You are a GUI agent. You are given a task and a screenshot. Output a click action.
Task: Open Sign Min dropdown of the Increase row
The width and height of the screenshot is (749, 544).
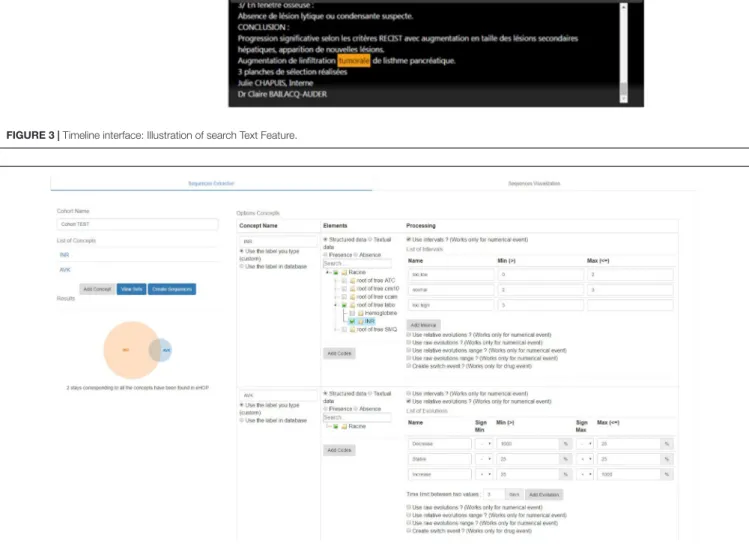[x=484, y=475]
